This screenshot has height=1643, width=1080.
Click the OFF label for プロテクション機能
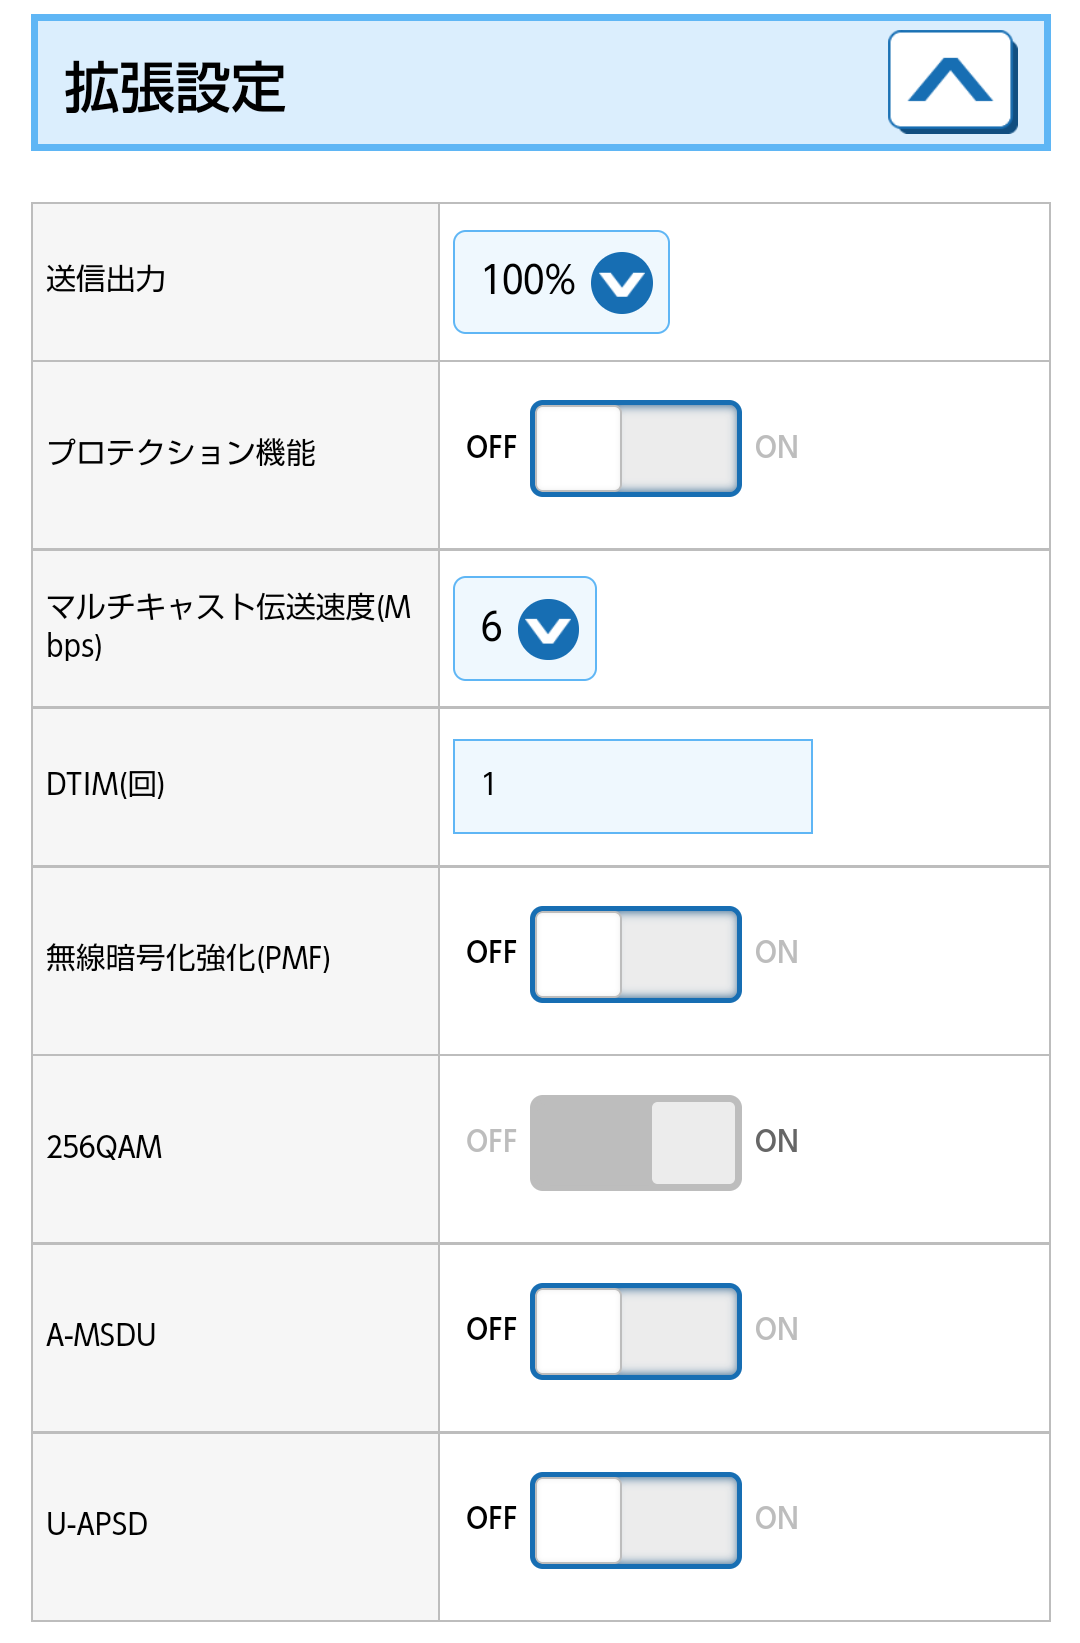click(491, 447)
